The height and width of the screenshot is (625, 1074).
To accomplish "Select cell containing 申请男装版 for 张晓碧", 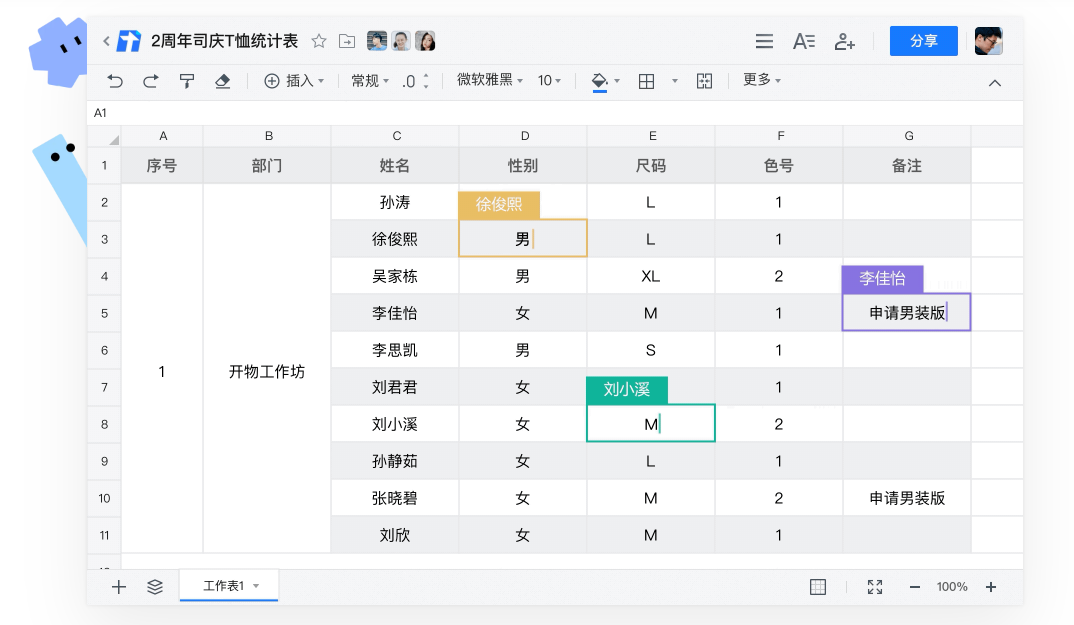I will point(908,497).
